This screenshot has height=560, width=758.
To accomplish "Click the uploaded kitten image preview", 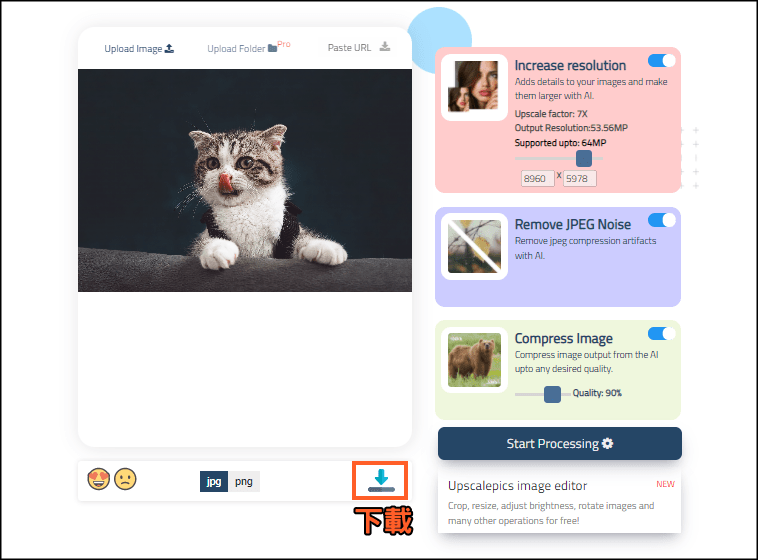I will [x=245, y=180].
